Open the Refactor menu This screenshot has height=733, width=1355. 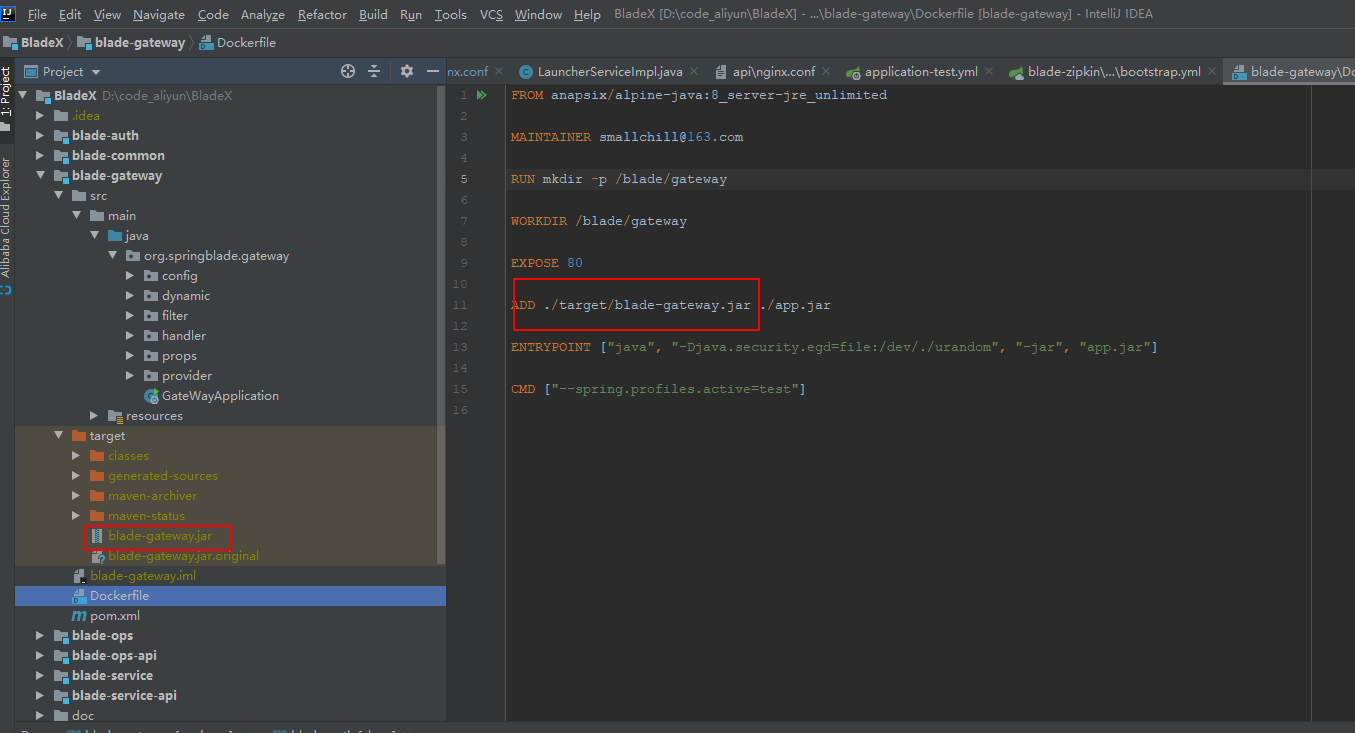click(x=322, y=14)
